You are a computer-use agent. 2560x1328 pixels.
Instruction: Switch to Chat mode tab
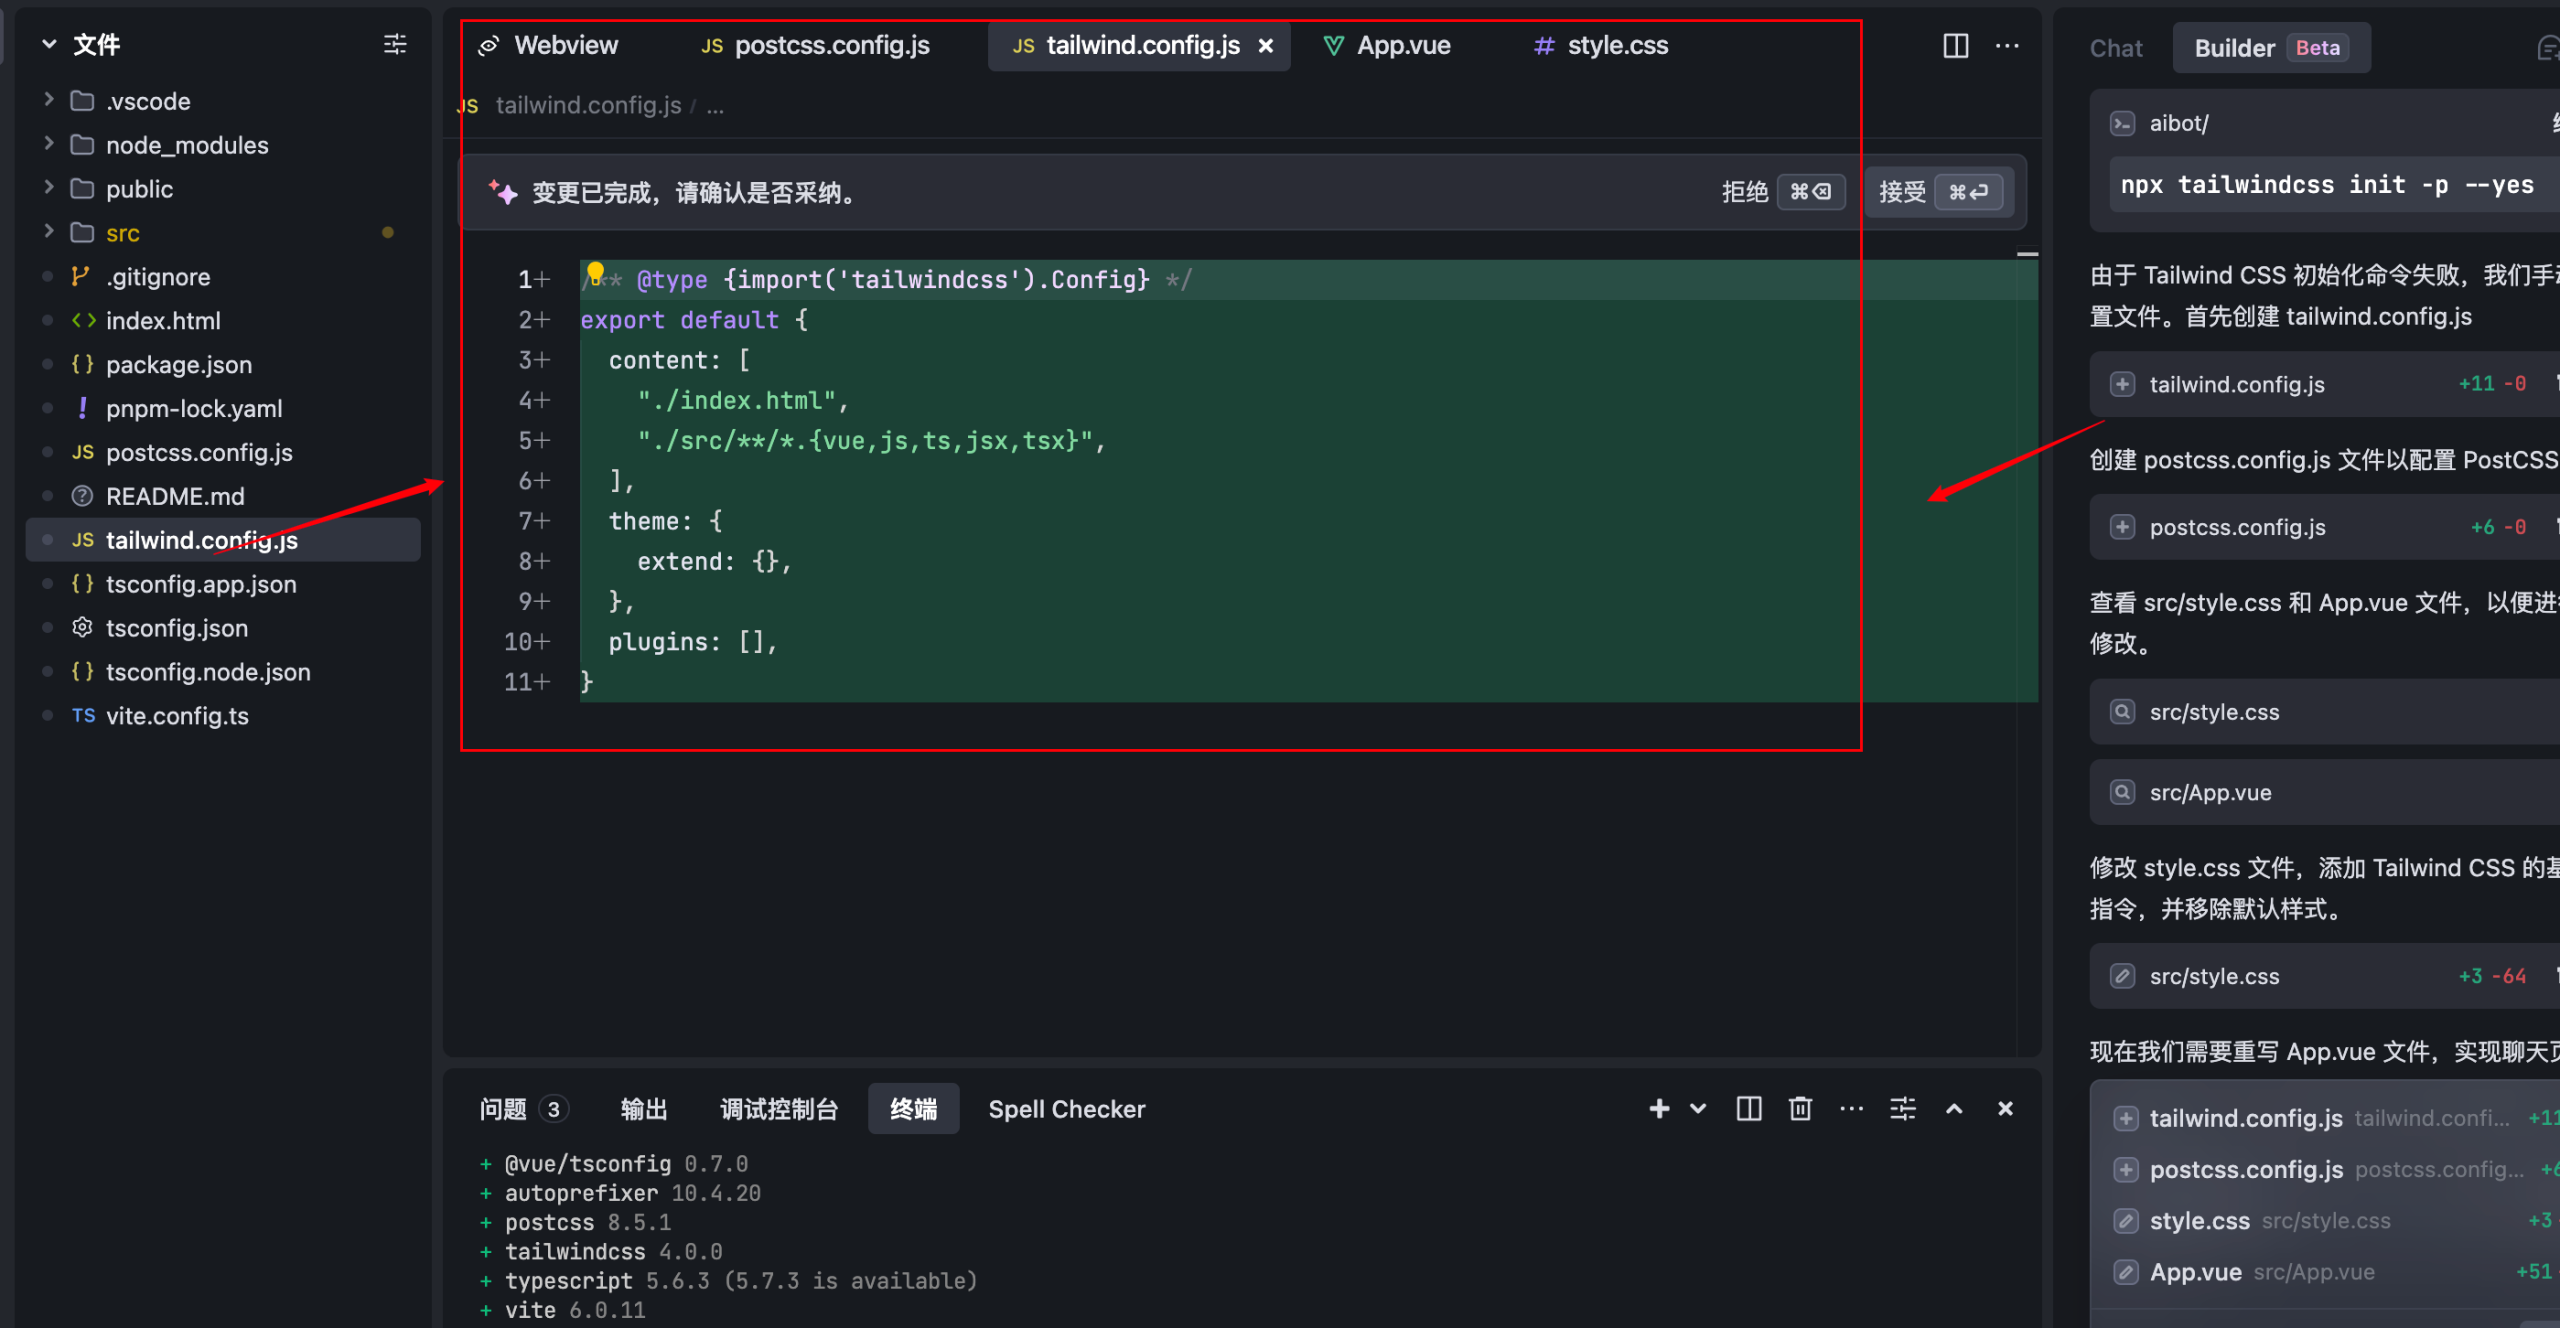2116,48
